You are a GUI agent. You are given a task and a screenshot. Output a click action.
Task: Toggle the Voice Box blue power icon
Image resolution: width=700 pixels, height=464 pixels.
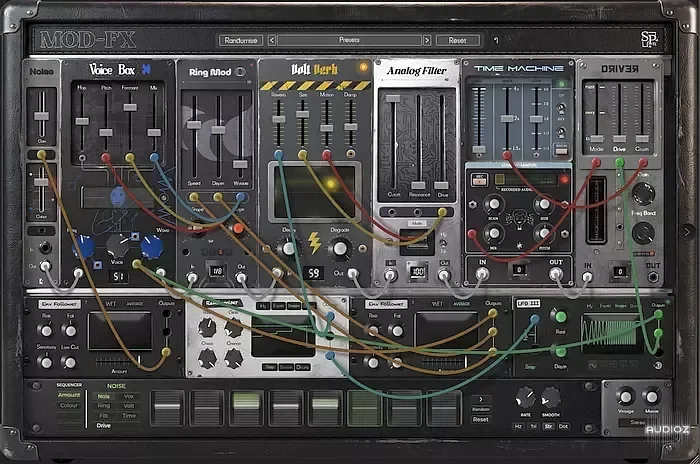tap(146, 69)
